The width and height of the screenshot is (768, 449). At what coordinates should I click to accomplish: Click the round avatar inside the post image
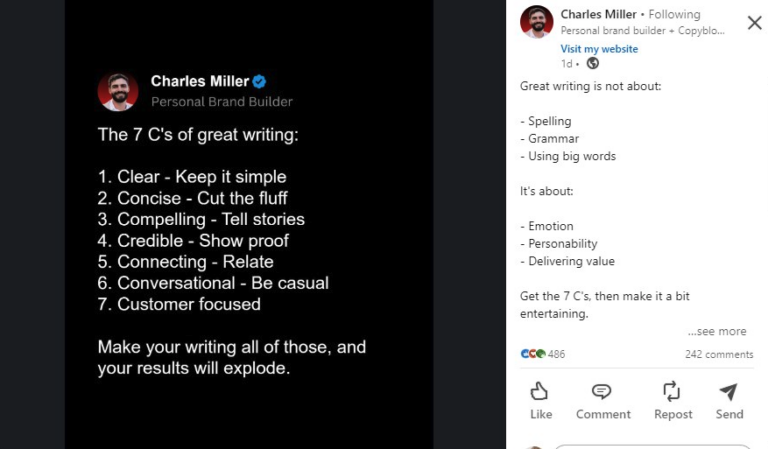coord(118,91)
